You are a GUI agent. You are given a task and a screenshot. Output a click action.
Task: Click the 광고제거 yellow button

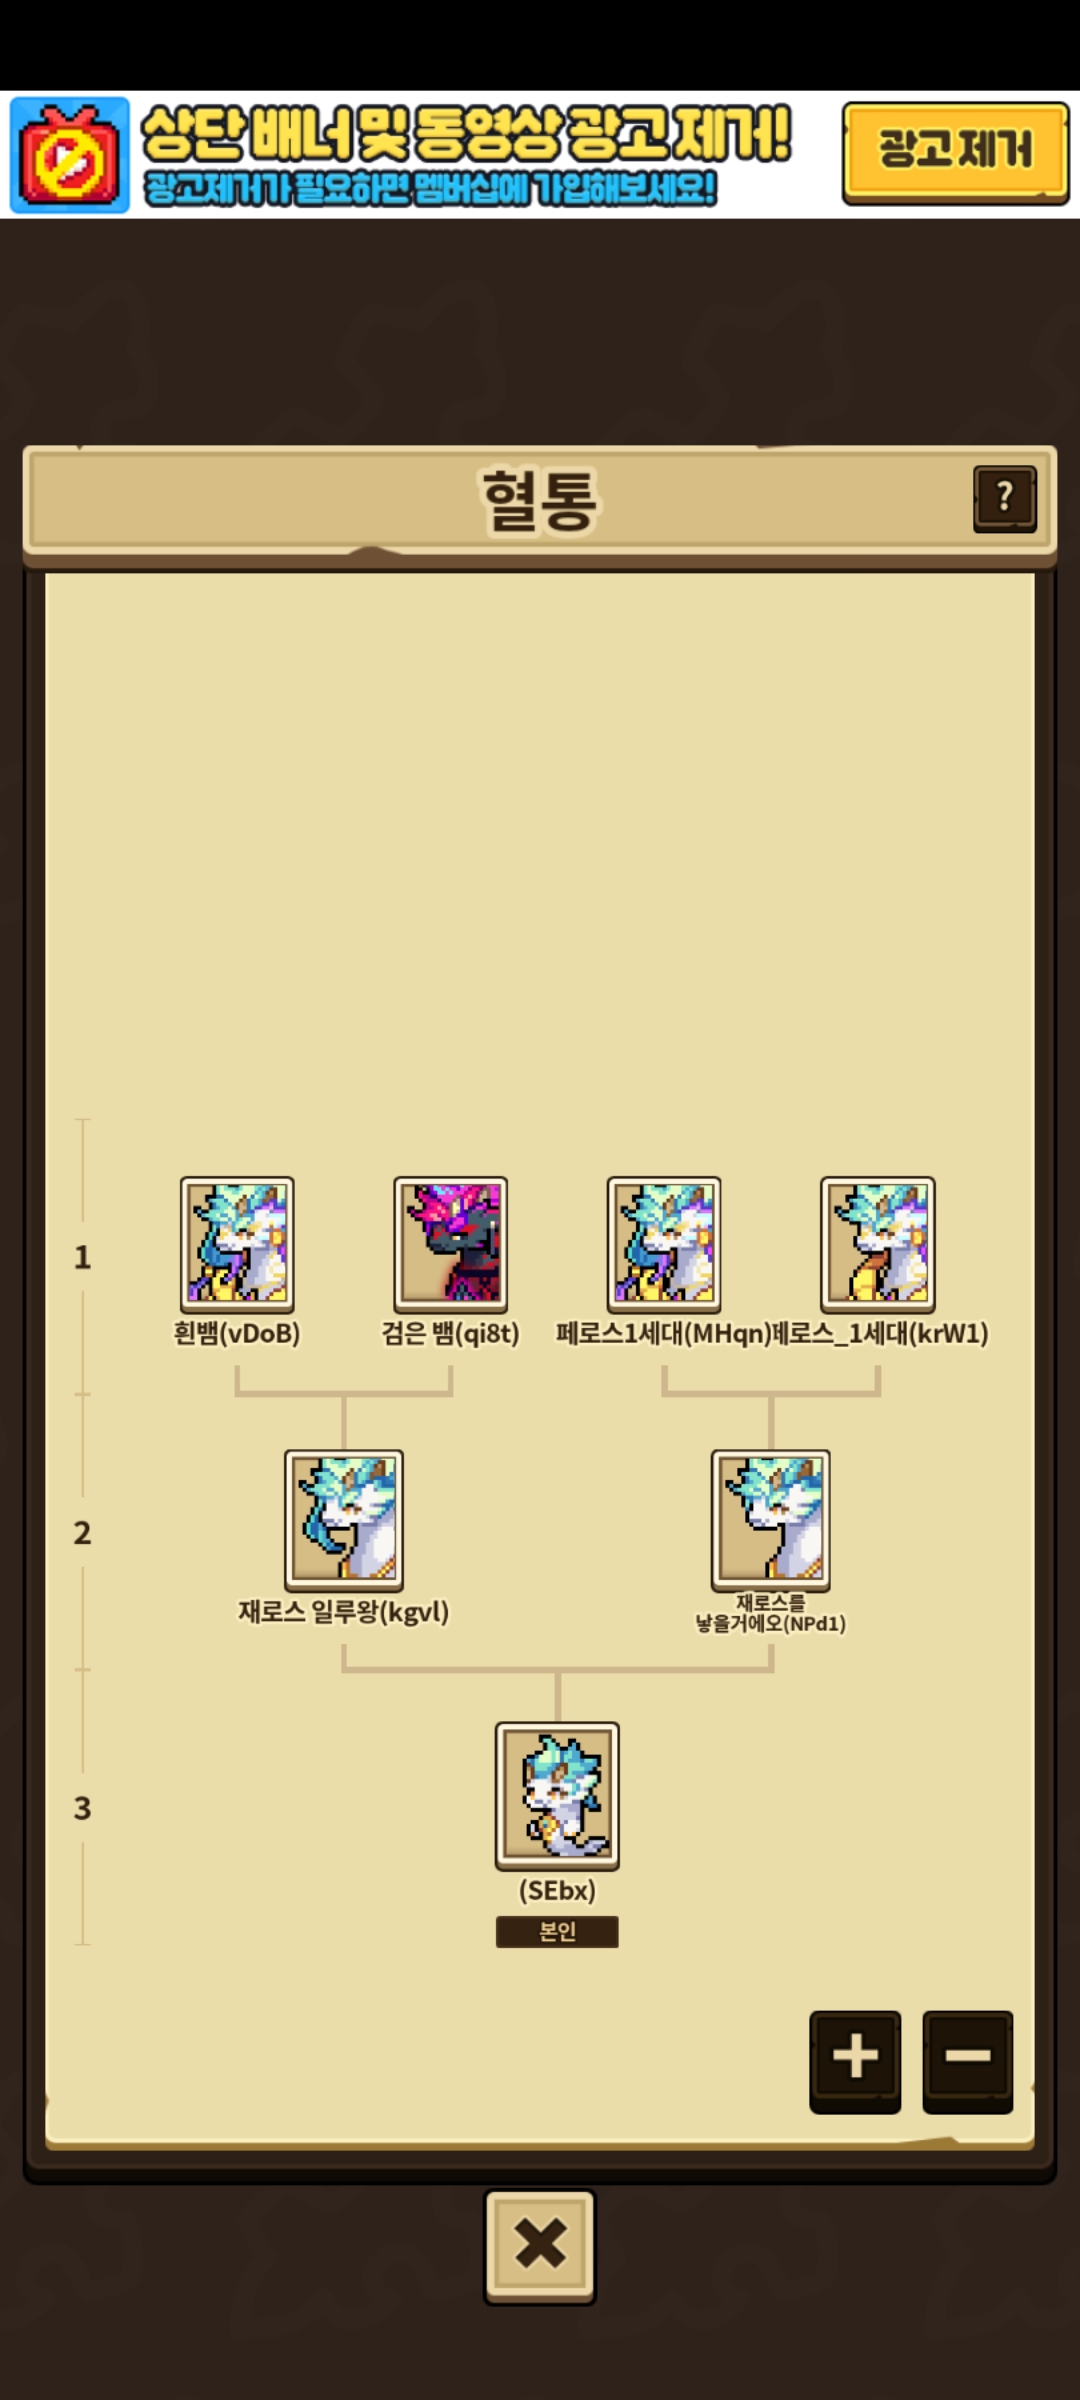(x=955, y=153)
